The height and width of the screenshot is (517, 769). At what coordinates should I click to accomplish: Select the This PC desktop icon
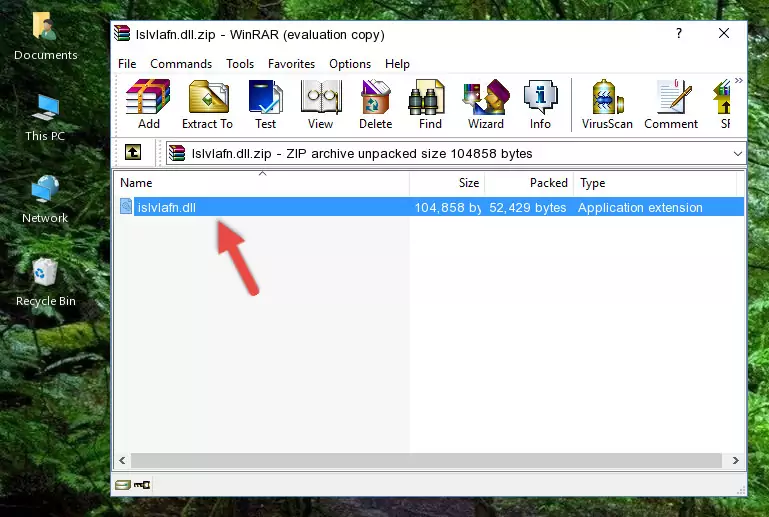click(45, 118)
